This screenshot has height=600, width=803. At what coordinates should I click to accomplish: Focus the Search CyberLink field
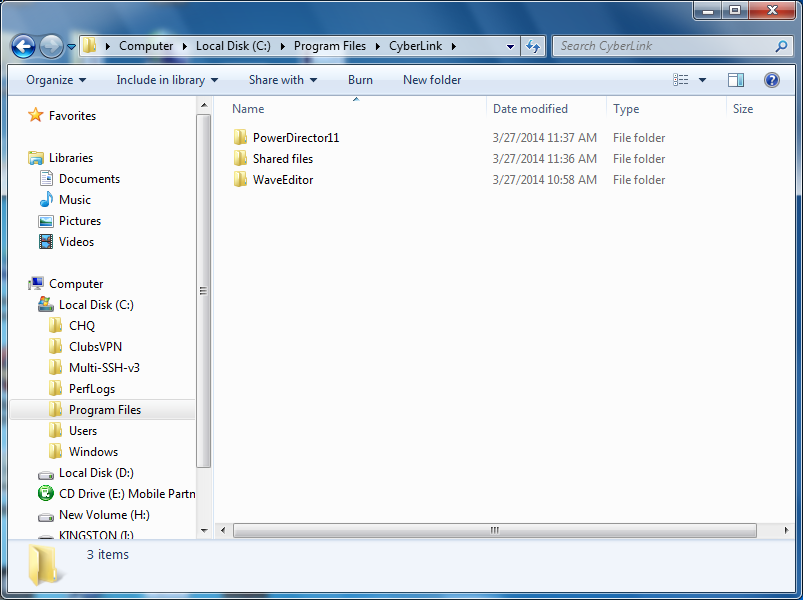pos(672,46)
